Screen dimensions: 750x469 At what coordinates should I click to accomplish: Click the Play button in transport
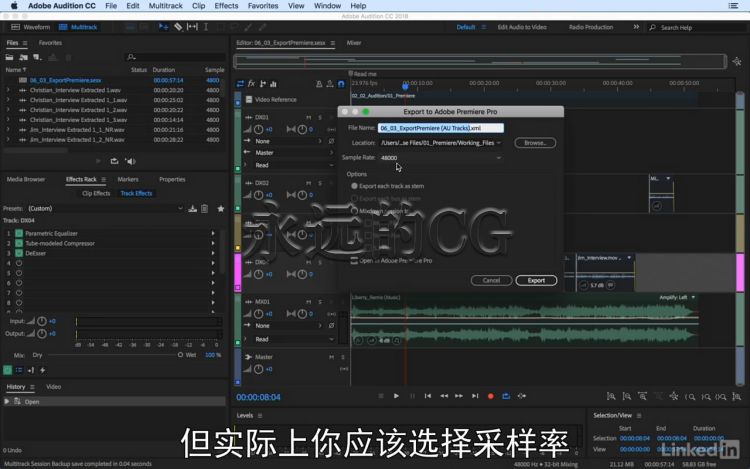point(396,396)
